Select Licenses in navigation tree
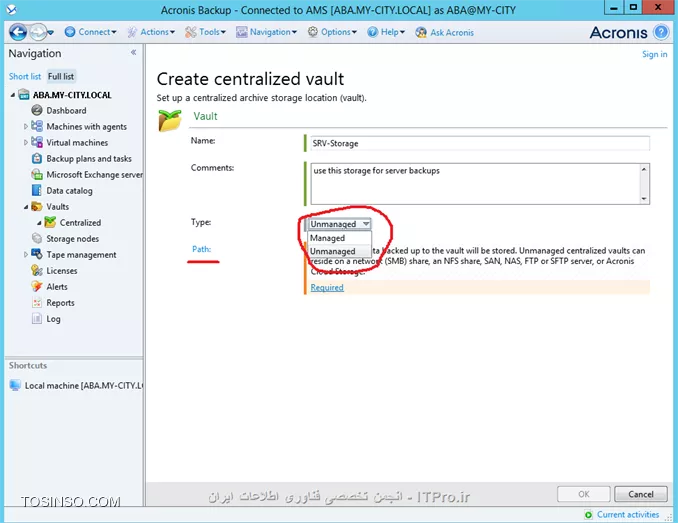Image resolution: width=678 pixels, height=523 pixels. (61, 271)
